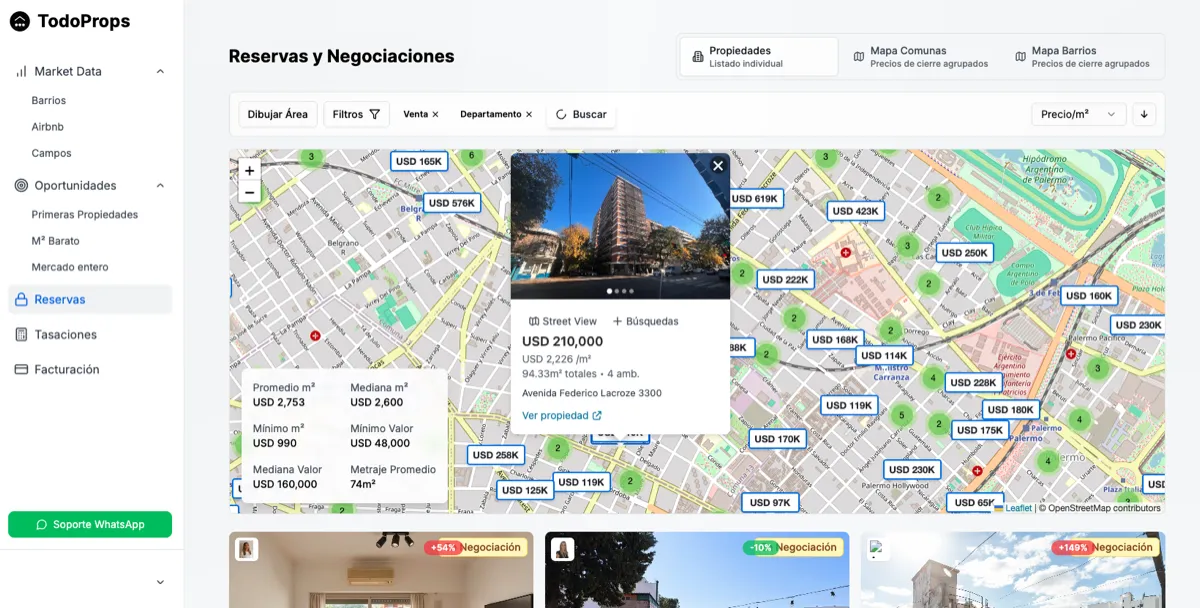1200x608 pixels.
Task: Collapse the Oportunidades section chevron
Action: coord(160,185)
